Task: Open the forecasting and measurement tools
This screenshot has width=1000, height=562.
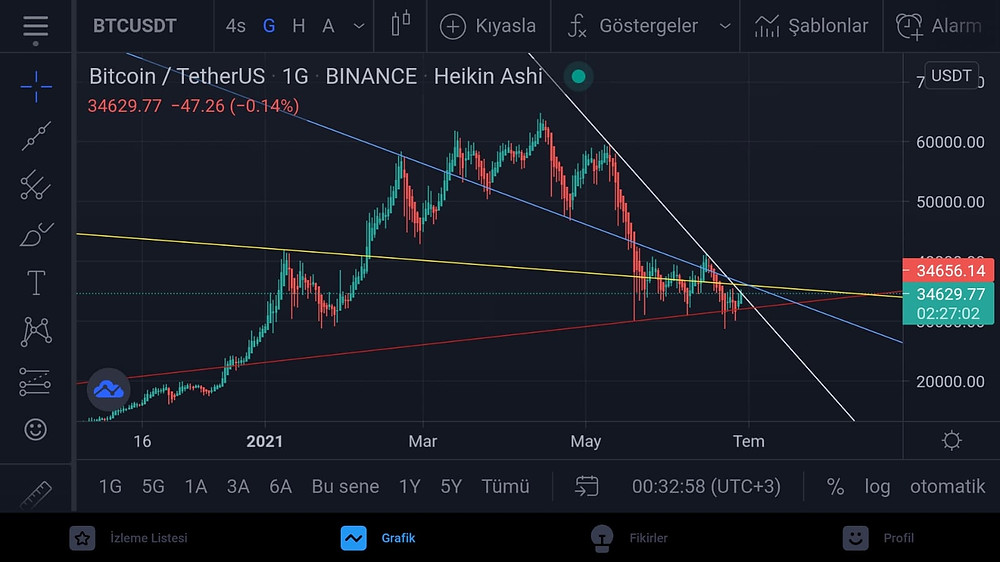Action: [35, 381]
